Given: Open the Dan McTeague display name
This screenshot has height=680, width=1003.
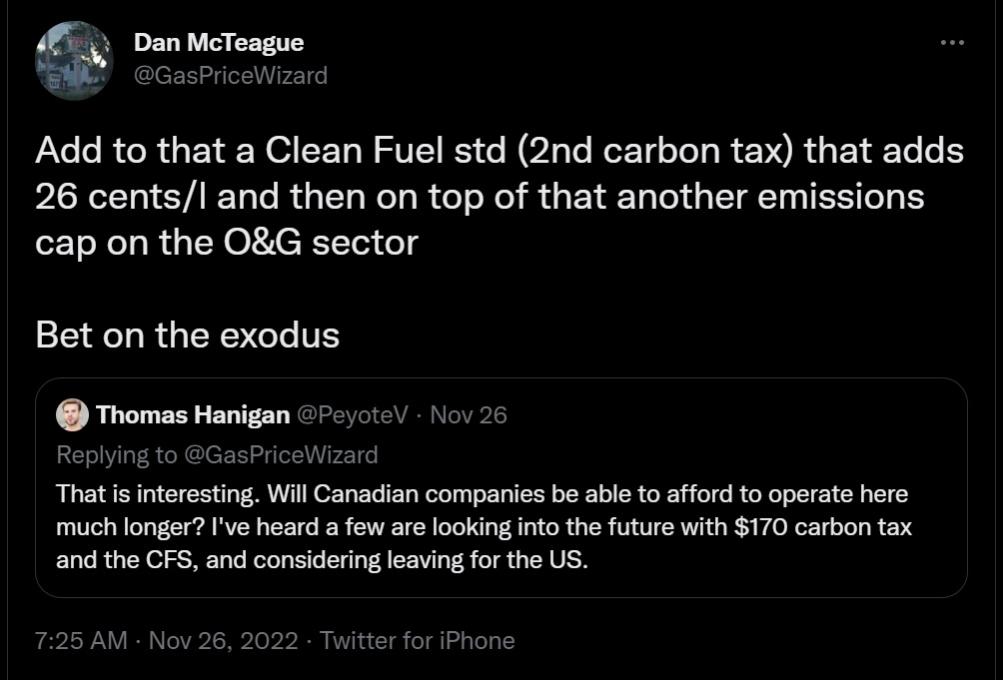Looking at the screenshot, I should pos(218,43).
